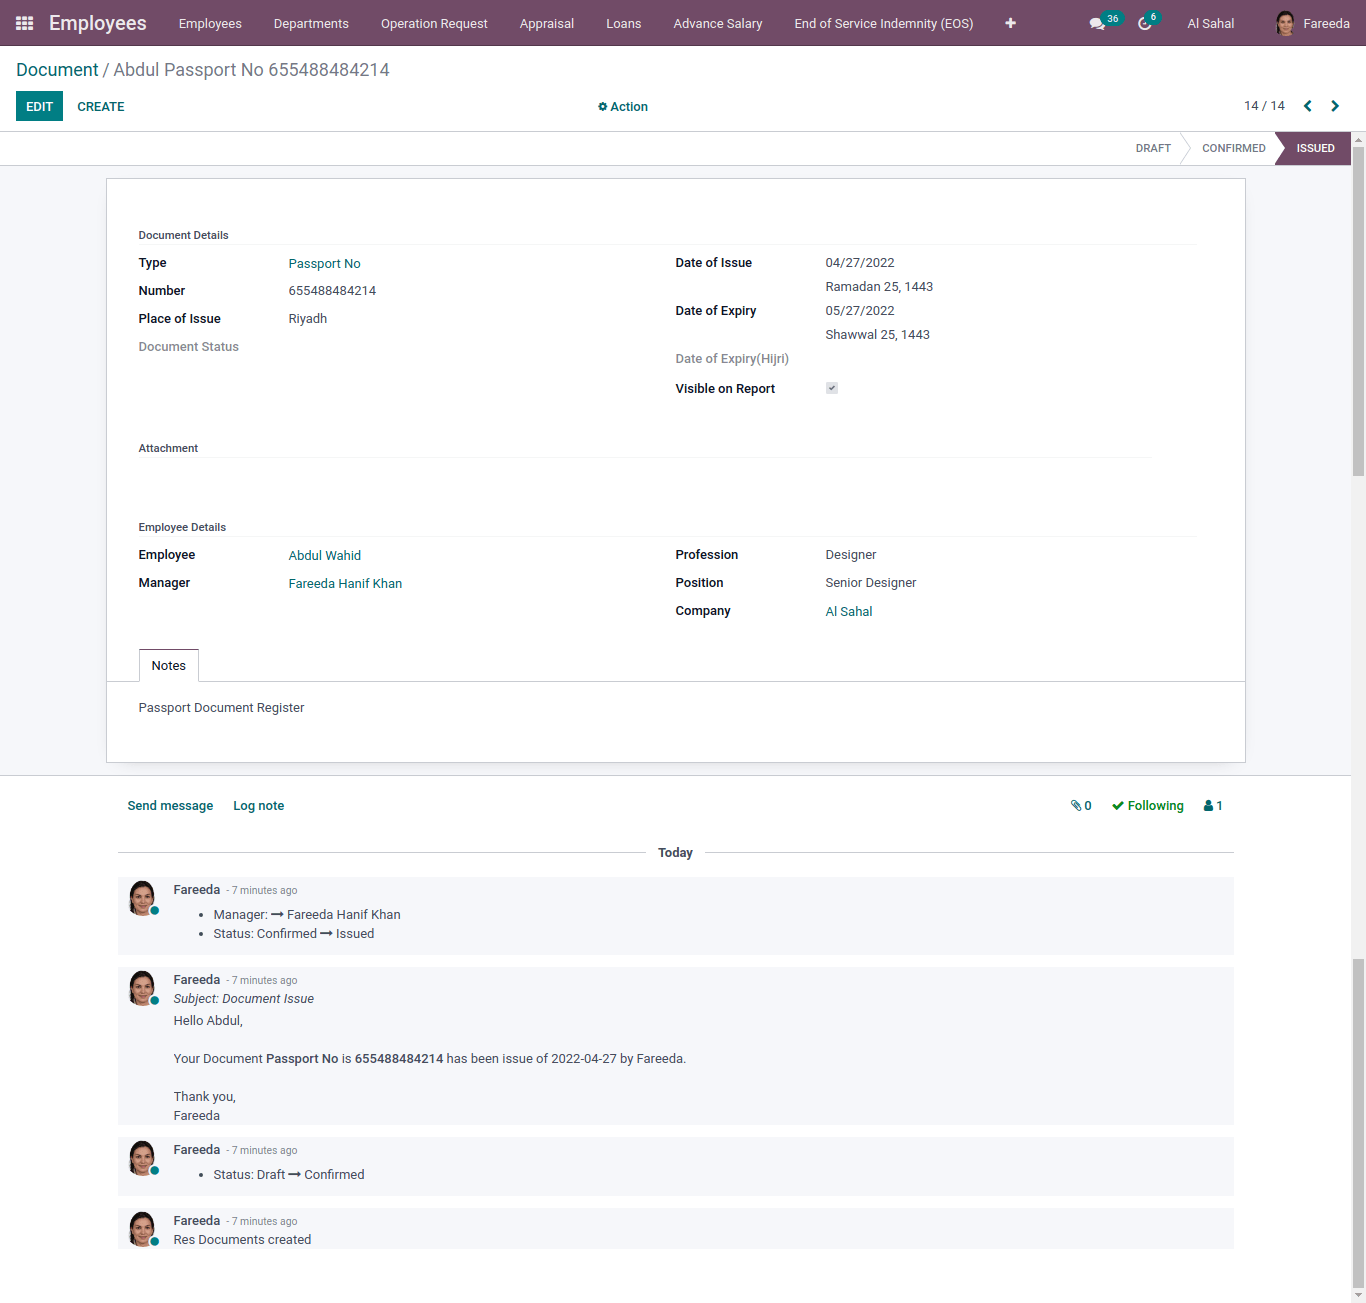
Task: Click the EDIT button
Action: [39, 107]
